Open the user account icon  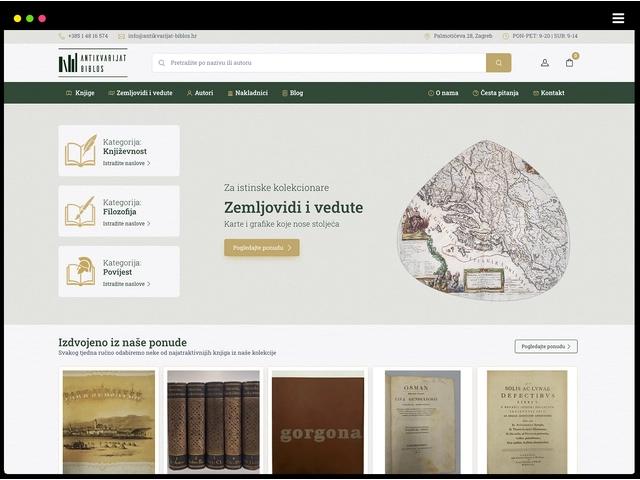[x=545, y=63]
